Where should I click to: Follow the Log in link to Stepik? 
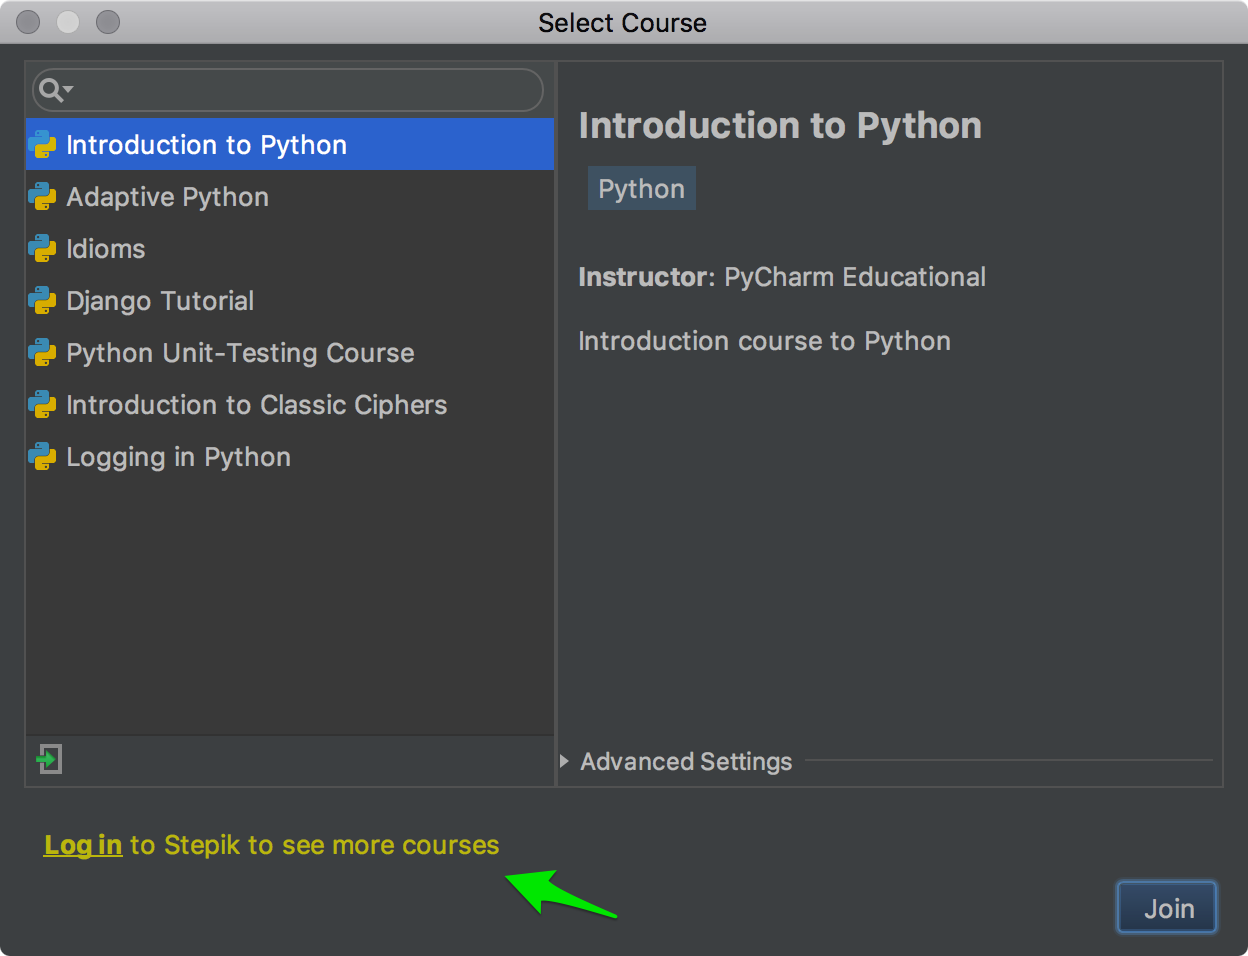pyautogui.click(x=83, y=845)
